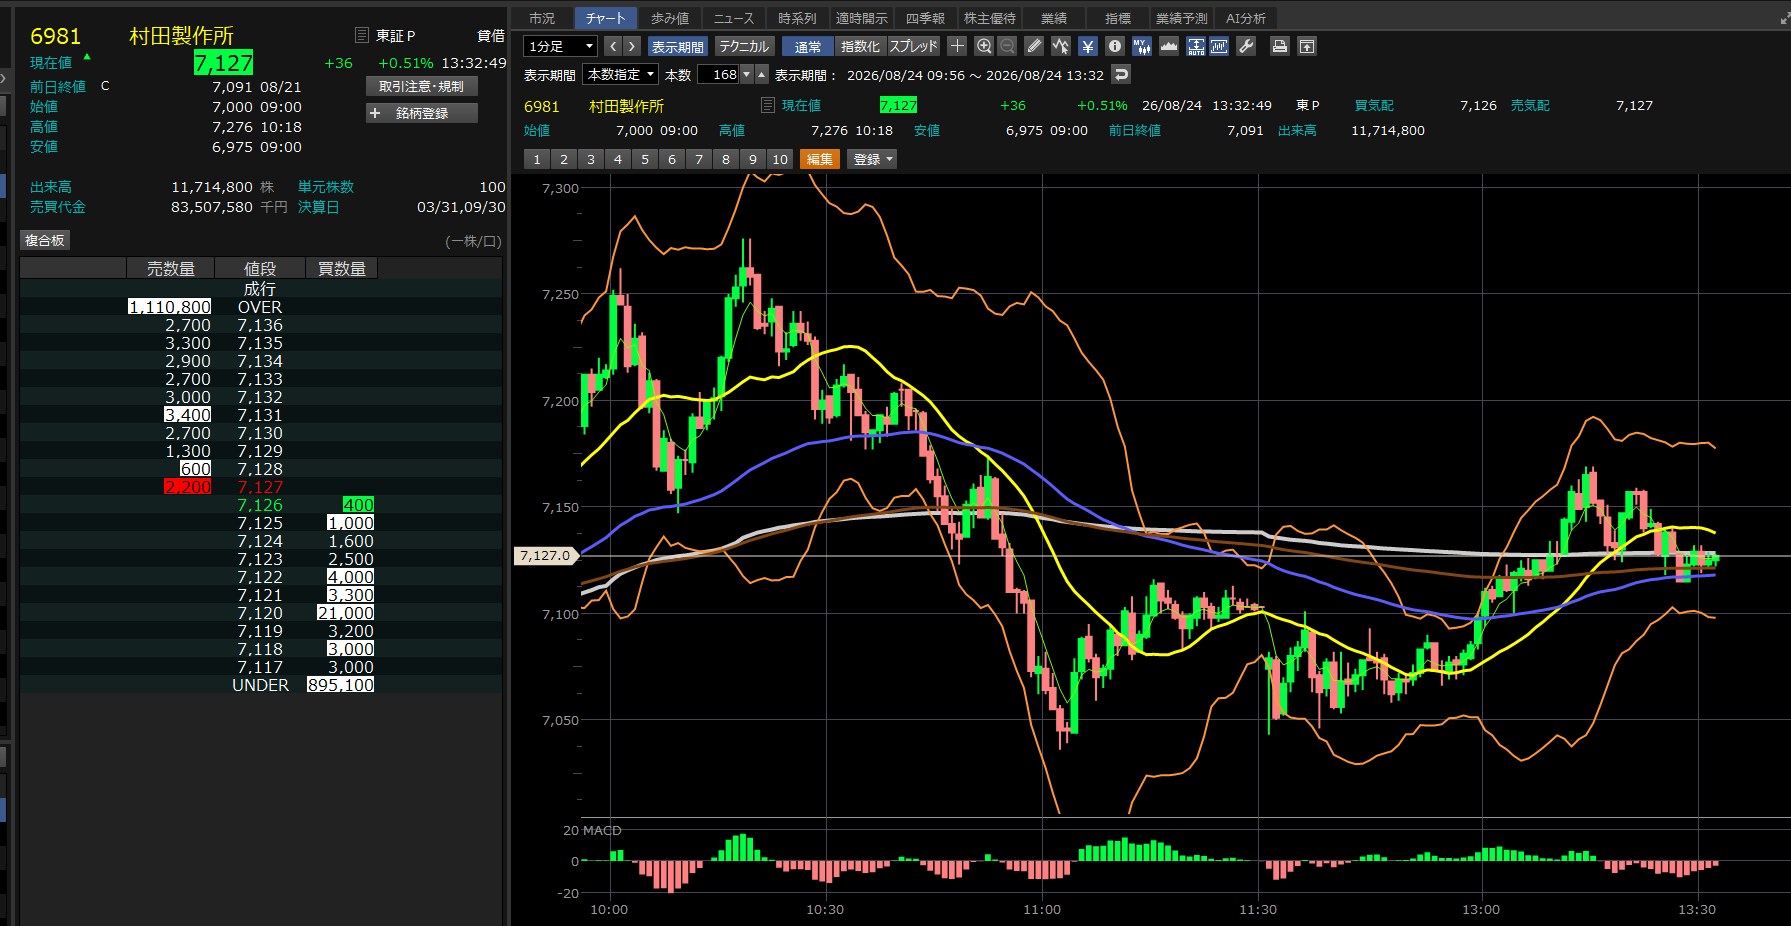Toggle the indicator sub-chart display icon

(x=1219, y=46)
